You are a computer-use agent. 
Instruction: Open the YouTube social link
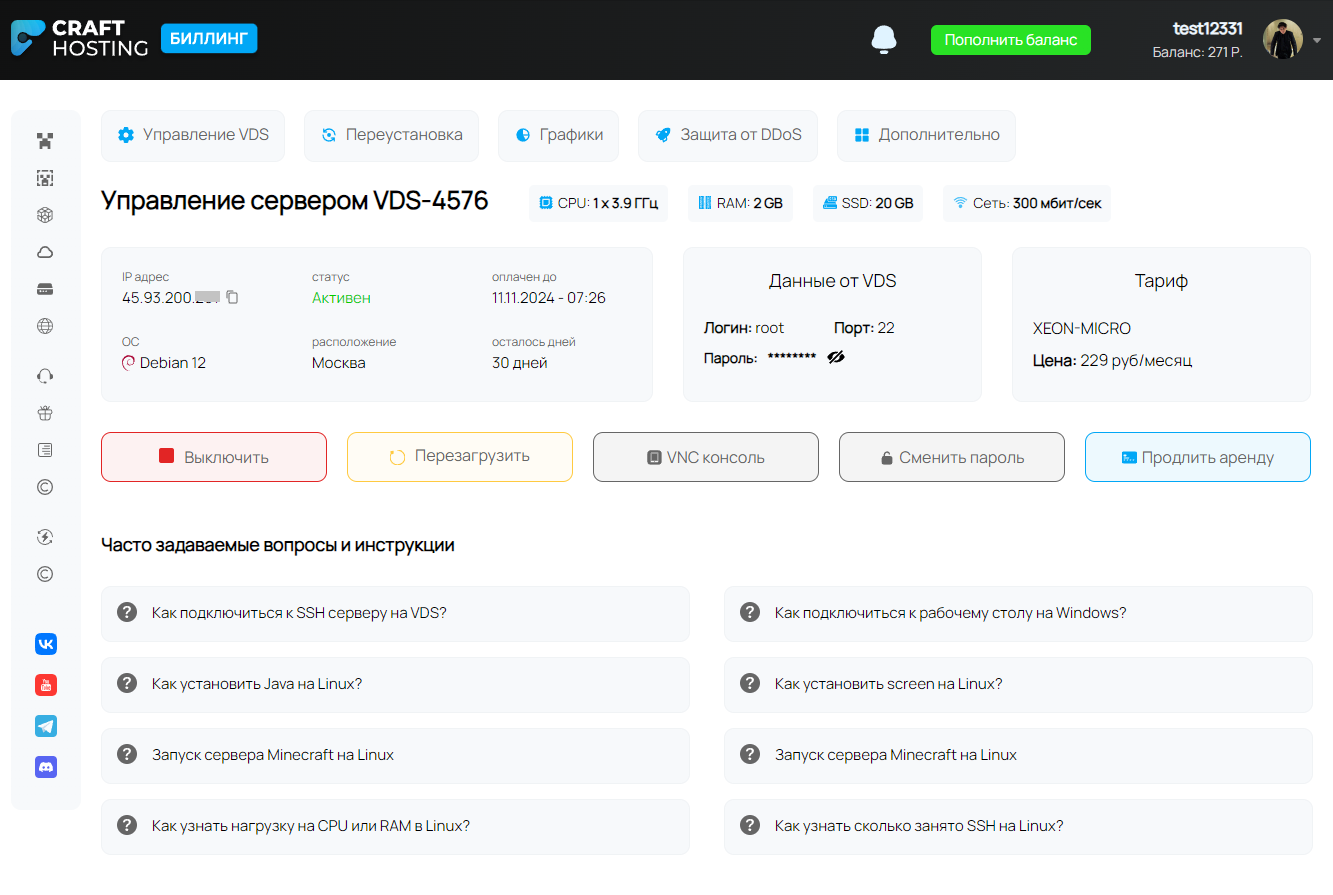tap(46, 685)
